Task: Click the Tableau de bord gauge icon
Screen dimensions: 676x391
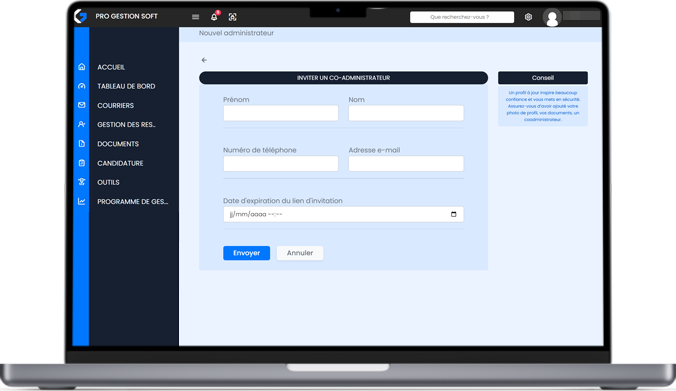Action: point(81,86)
